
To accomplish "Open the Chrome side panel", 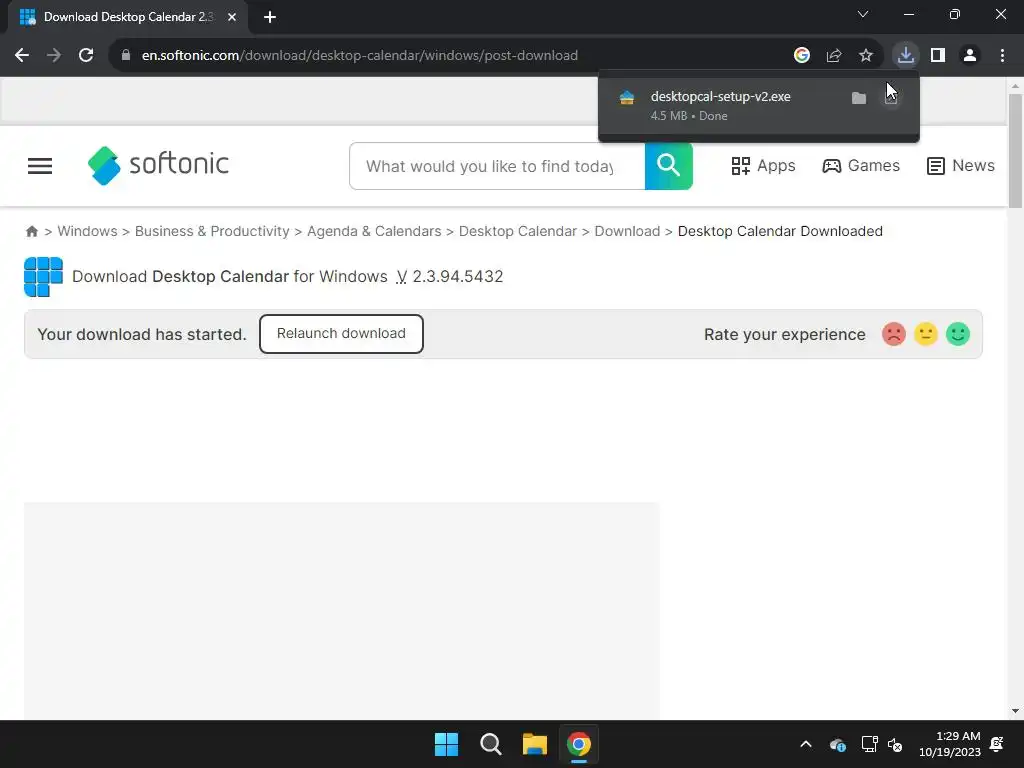I will click(938, 56).
